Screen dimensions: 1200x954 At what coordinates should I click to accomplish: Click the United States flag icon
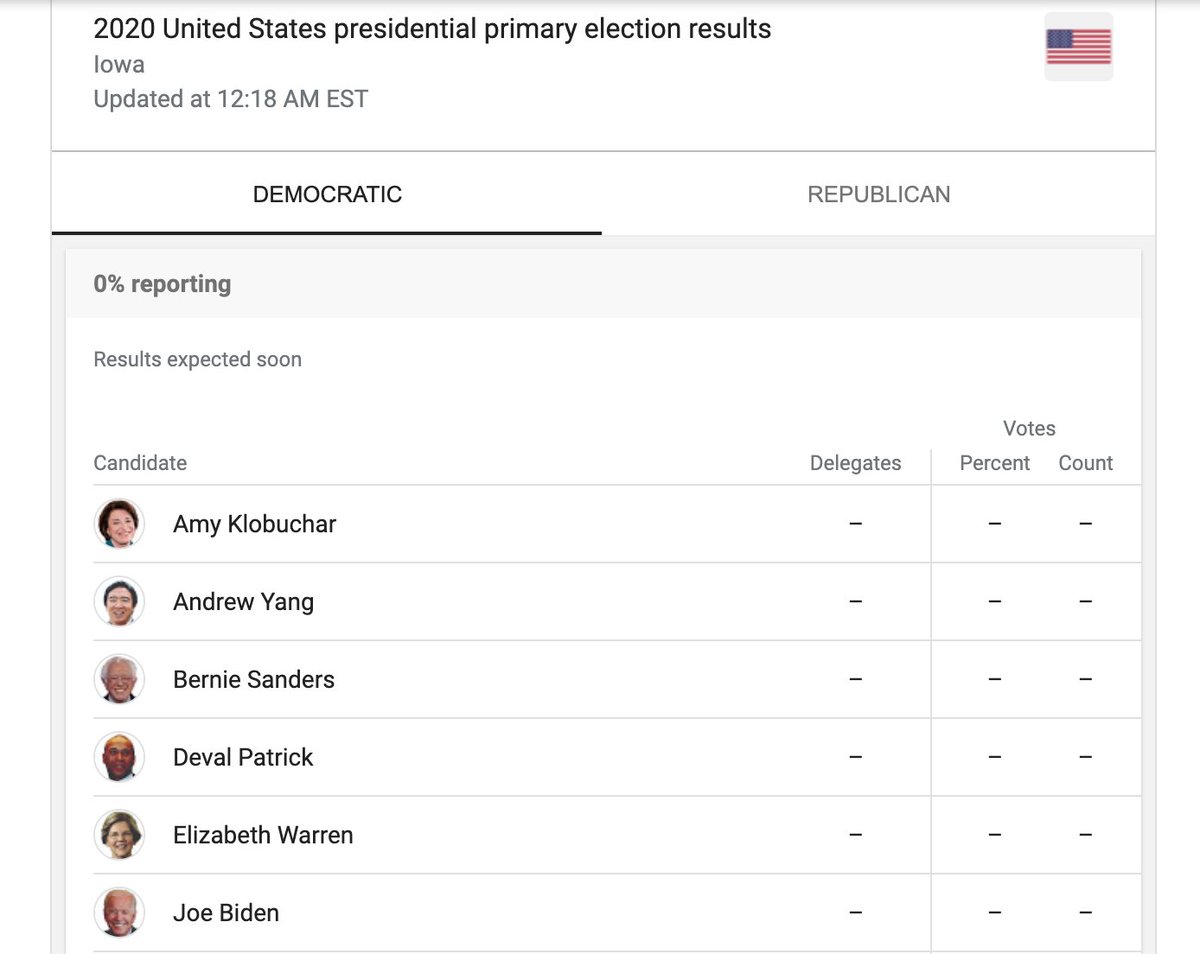pos(1078,46)
